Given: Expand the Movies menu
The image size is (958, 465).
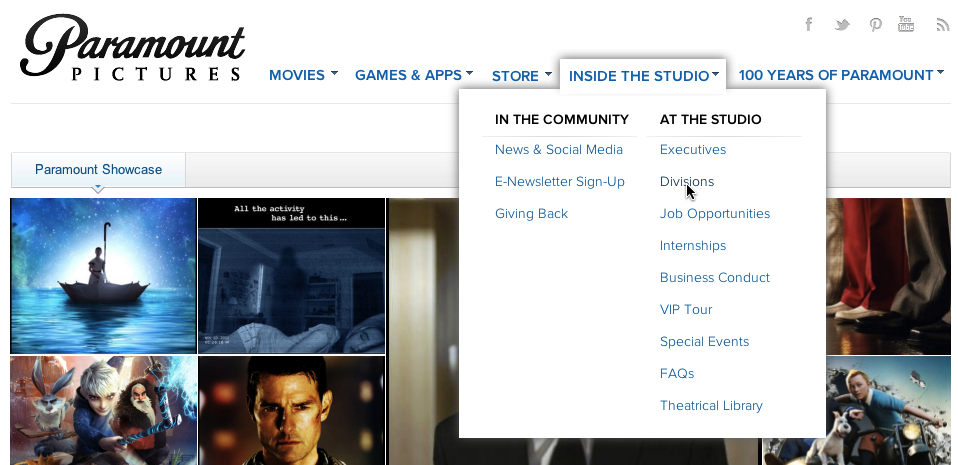Looking at the screenshot, I should tap(303, 75).
